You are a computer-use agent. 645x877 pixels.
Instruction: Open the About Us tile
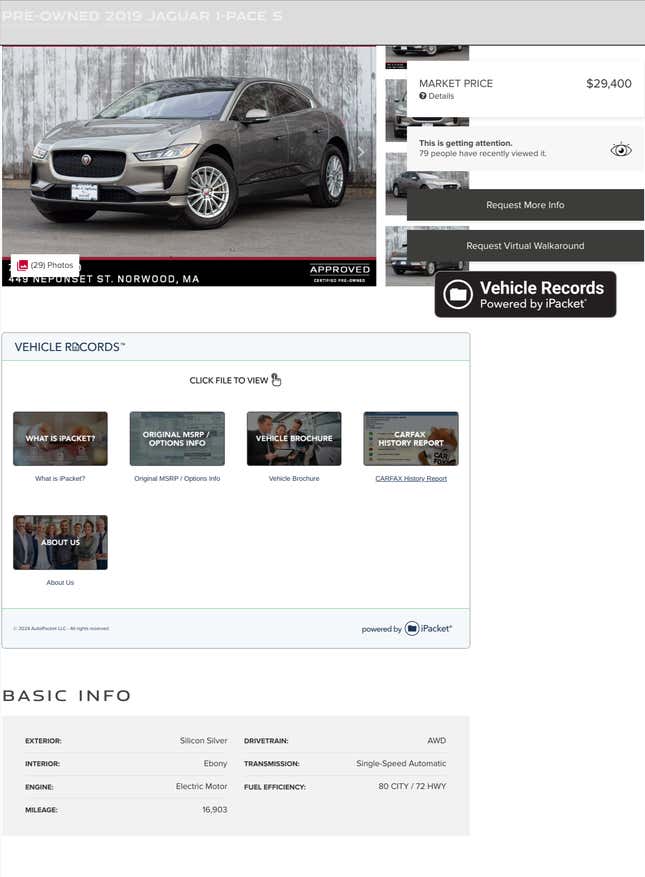click(x=60, y=542)
